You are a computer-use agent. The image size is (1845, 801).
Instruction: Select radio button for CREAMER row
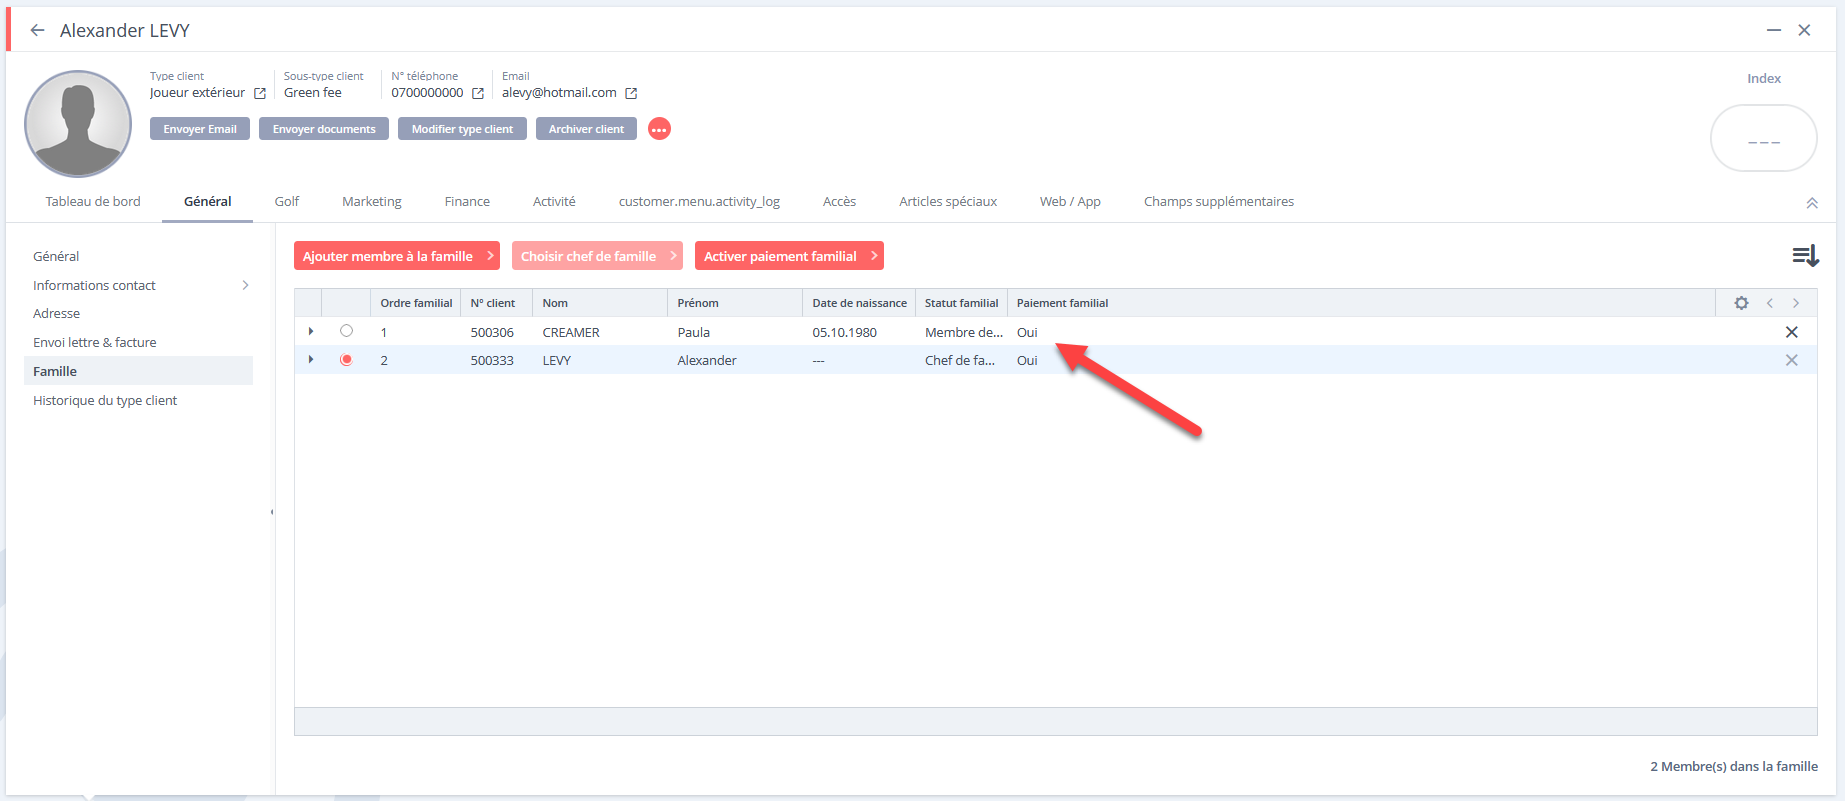[x=346, y=331]
